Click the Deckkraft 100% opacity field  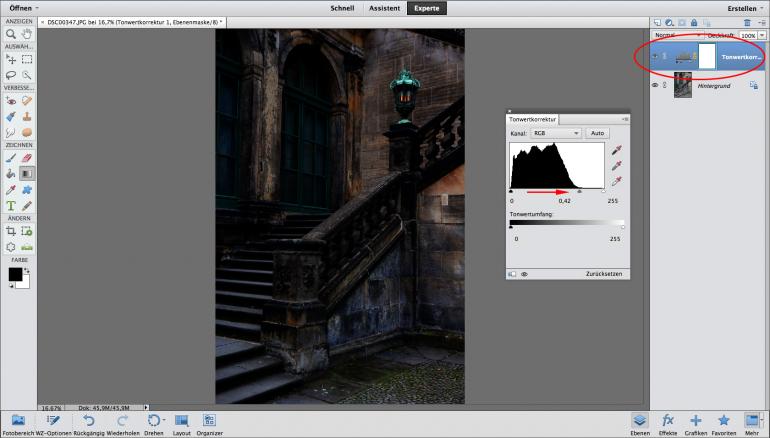748,35
